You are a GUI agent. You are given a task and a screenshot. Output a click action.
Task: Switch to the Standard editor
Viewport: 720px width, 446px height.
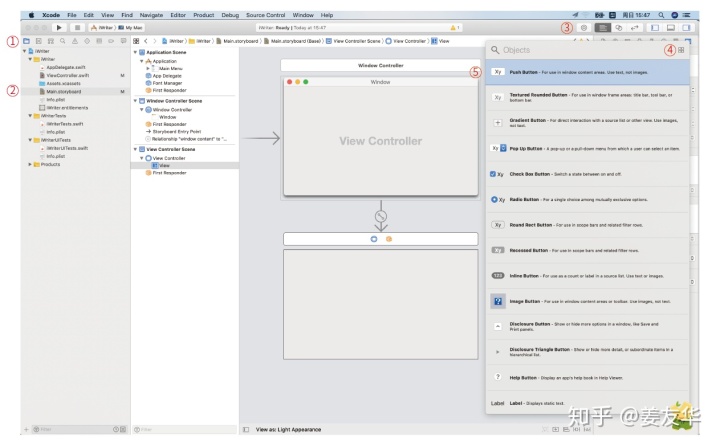coord(602,28)
